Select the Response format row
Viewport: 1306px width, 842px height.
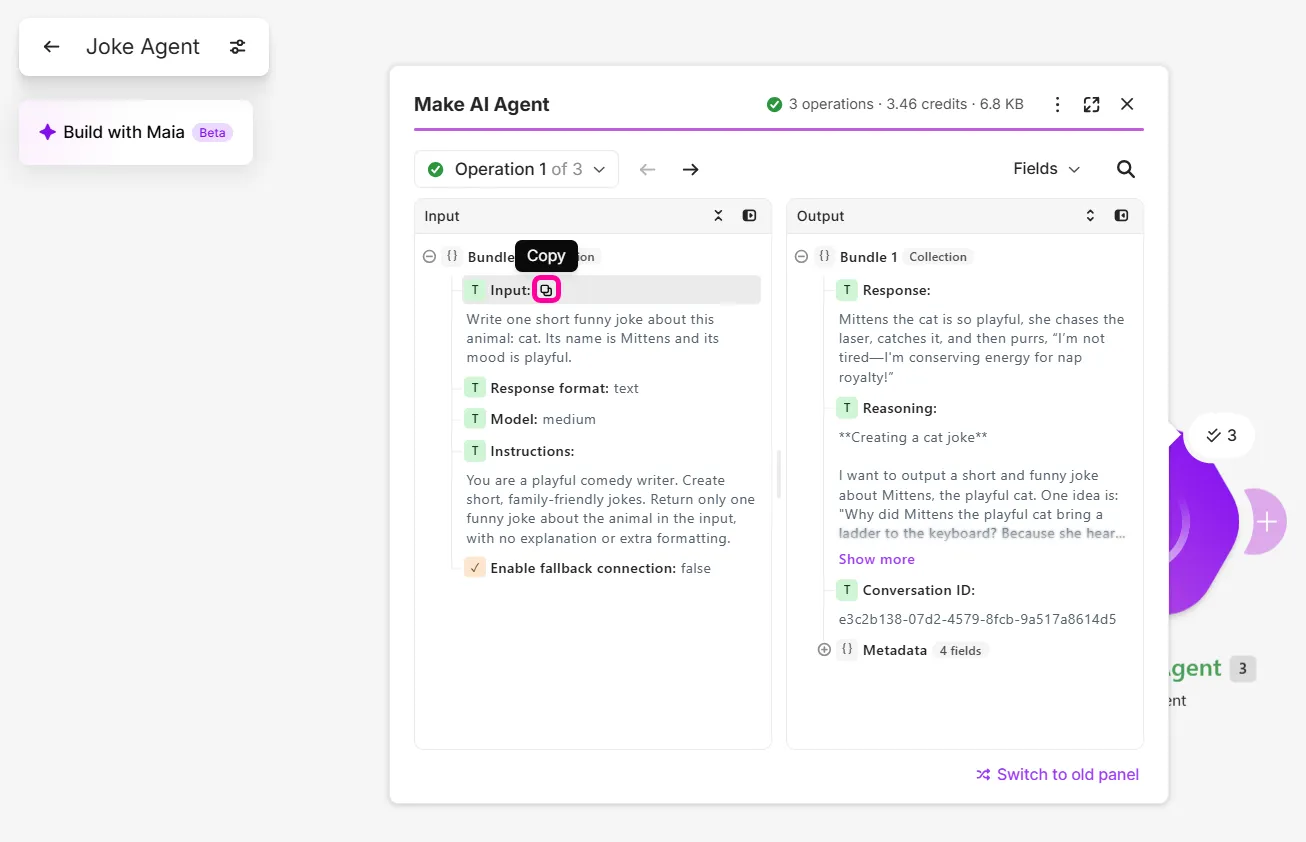(551, 388)
